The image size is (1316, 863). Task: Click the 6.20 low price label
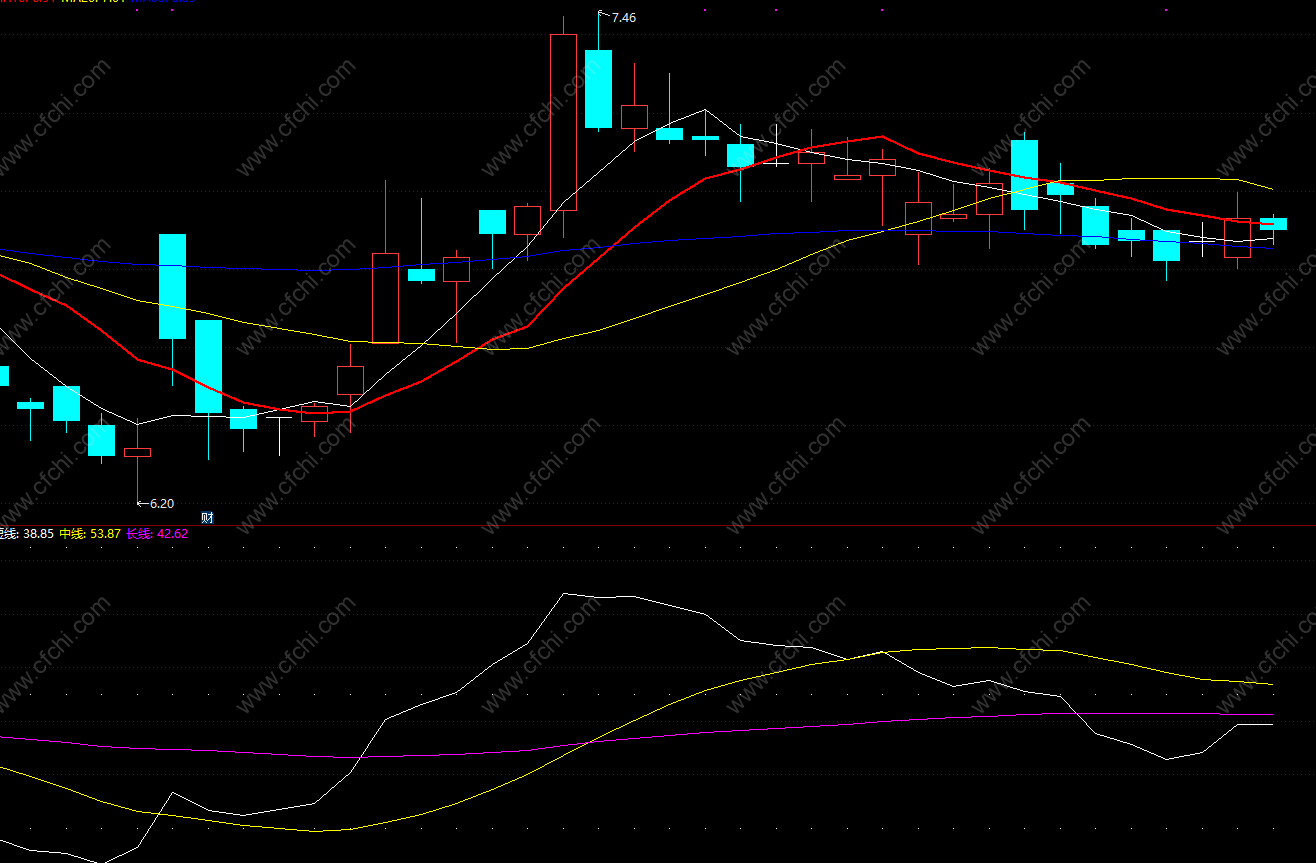pyautogui.click(x=161, y=504)
